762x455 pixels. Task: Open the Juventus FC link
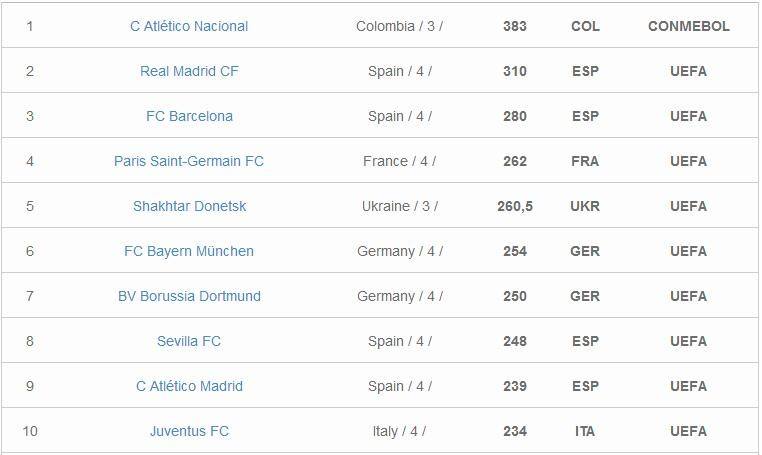[x=189, y=431]
